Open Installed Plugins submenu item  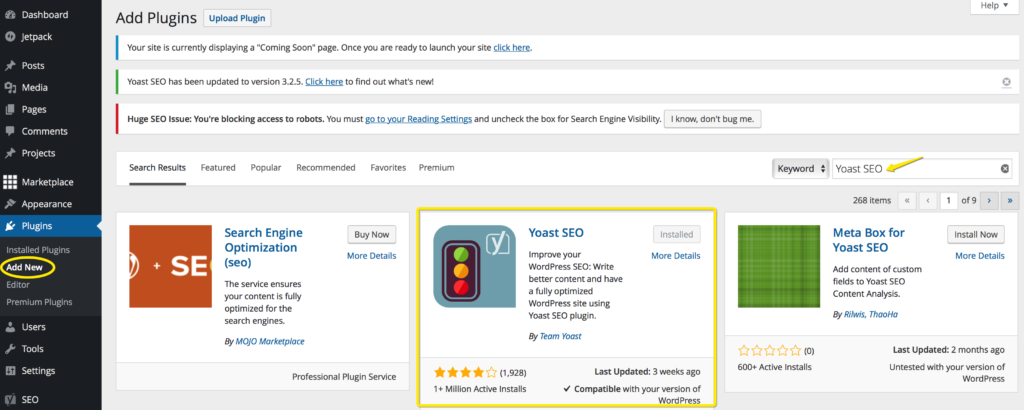(x=38, y=250)
